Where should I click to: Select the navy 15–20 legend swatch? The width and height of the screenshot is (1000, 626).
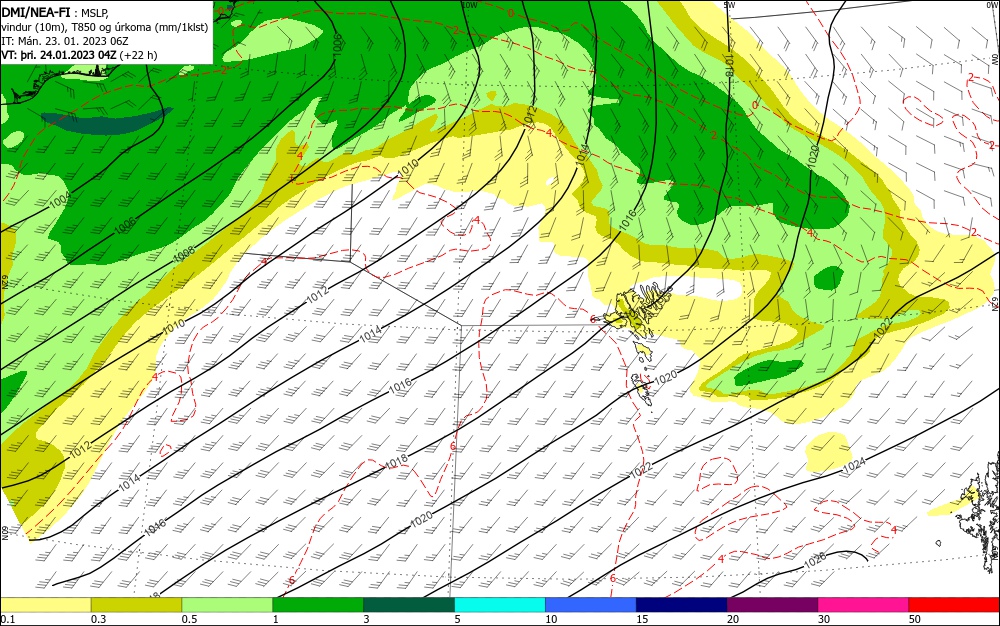click(682, 605)
